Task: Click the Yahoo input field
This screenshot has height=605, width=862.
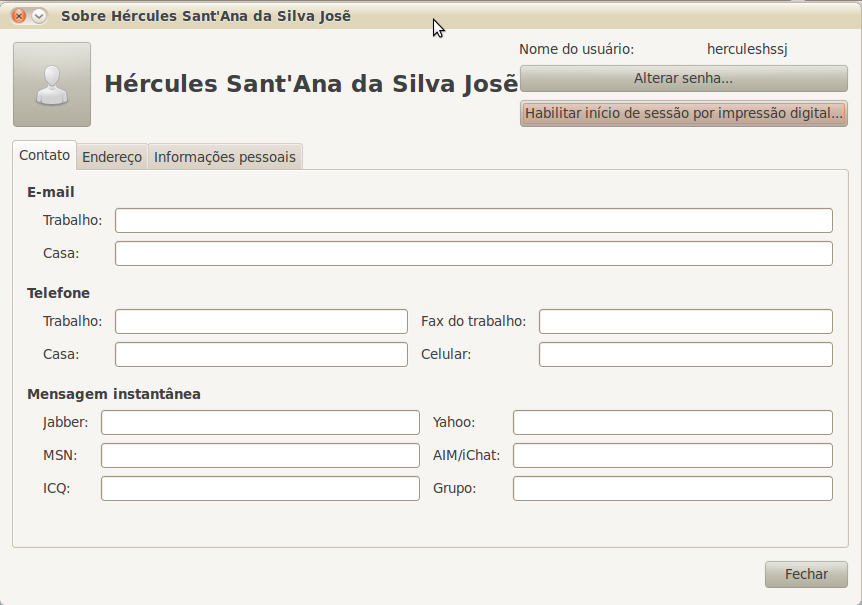Action: coord(673,423)
